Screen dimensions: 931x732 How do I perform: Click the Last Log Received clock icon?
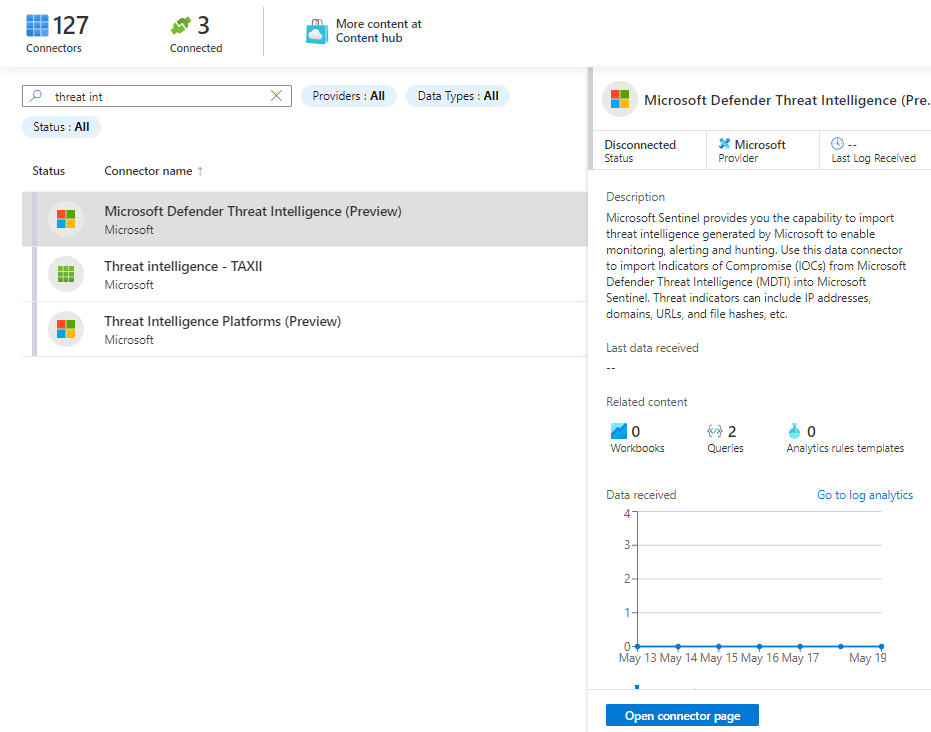pyautogui.click(x=837, y=144)
